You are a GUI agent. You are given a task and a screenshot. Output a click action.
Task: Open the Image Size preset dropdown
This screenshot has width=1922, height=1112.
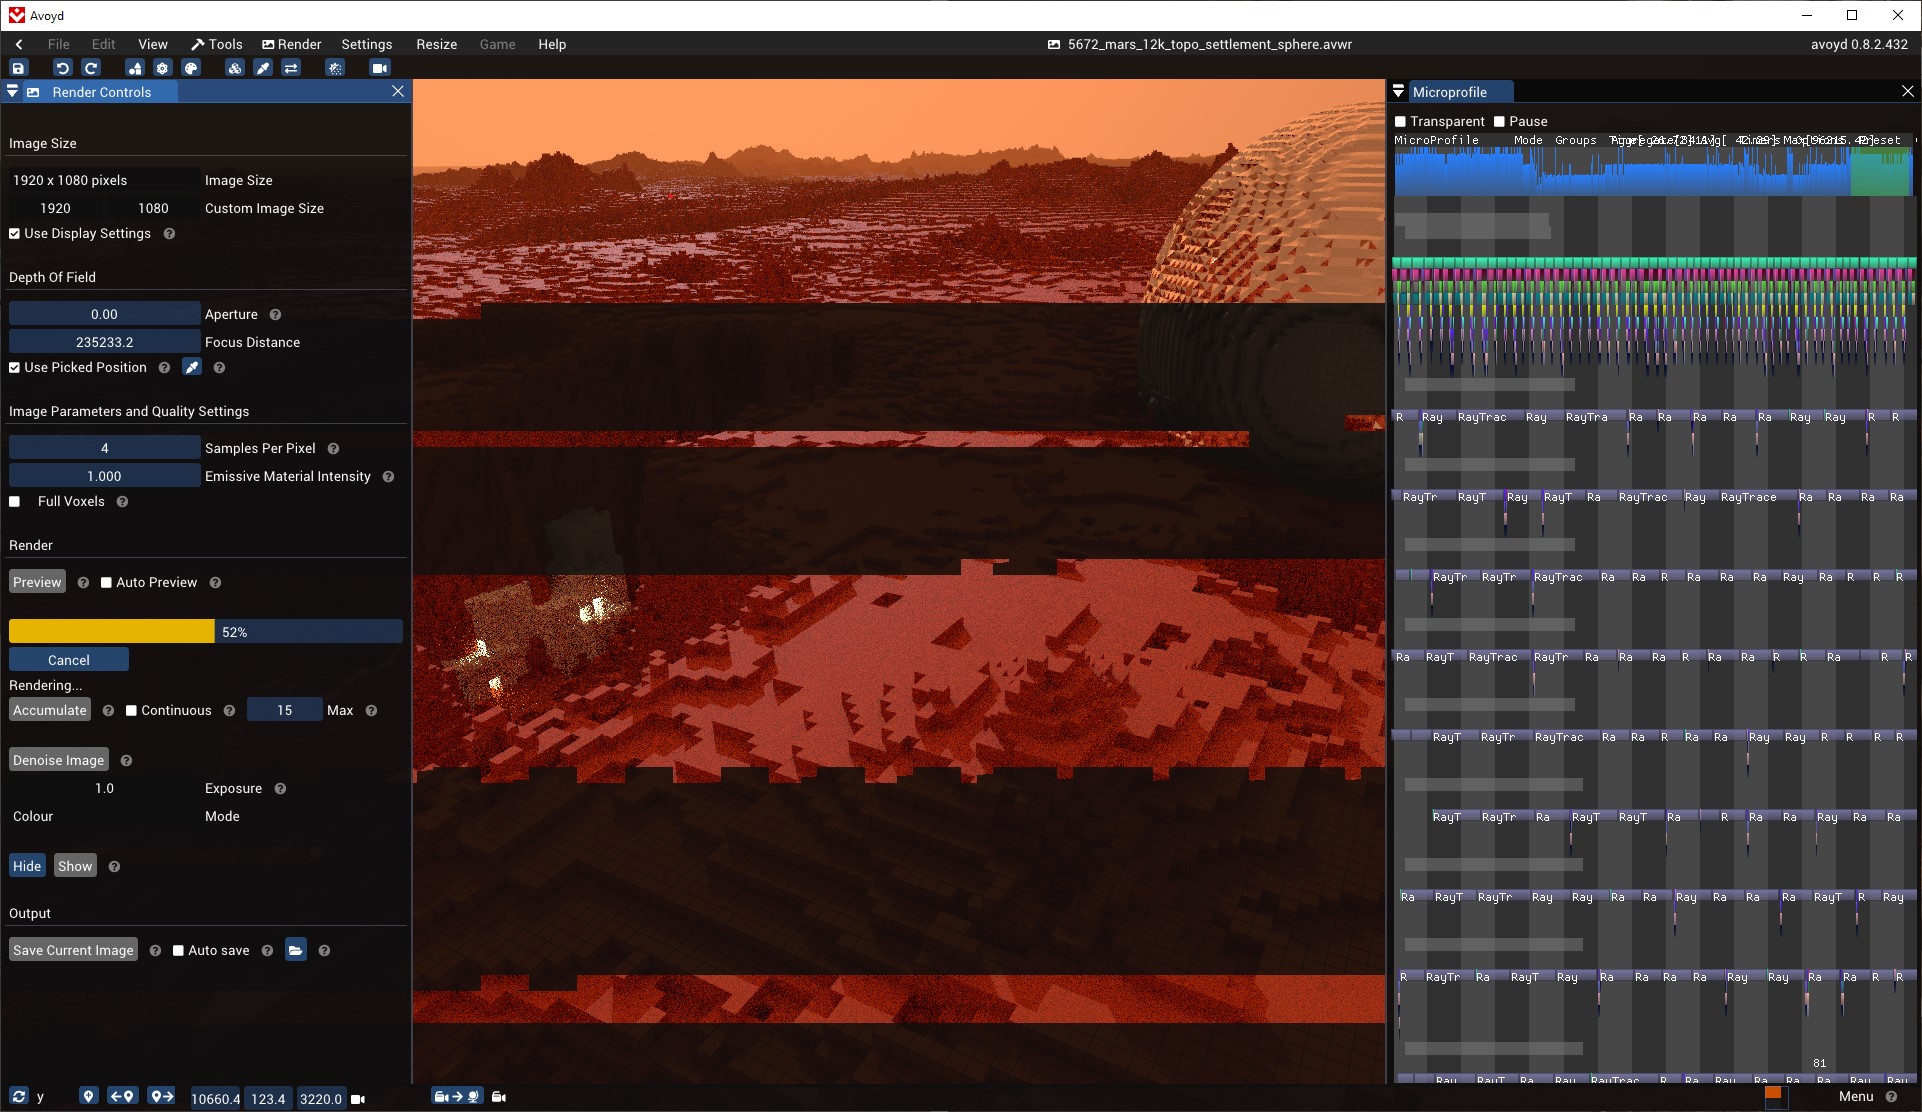tap(104, 180)
